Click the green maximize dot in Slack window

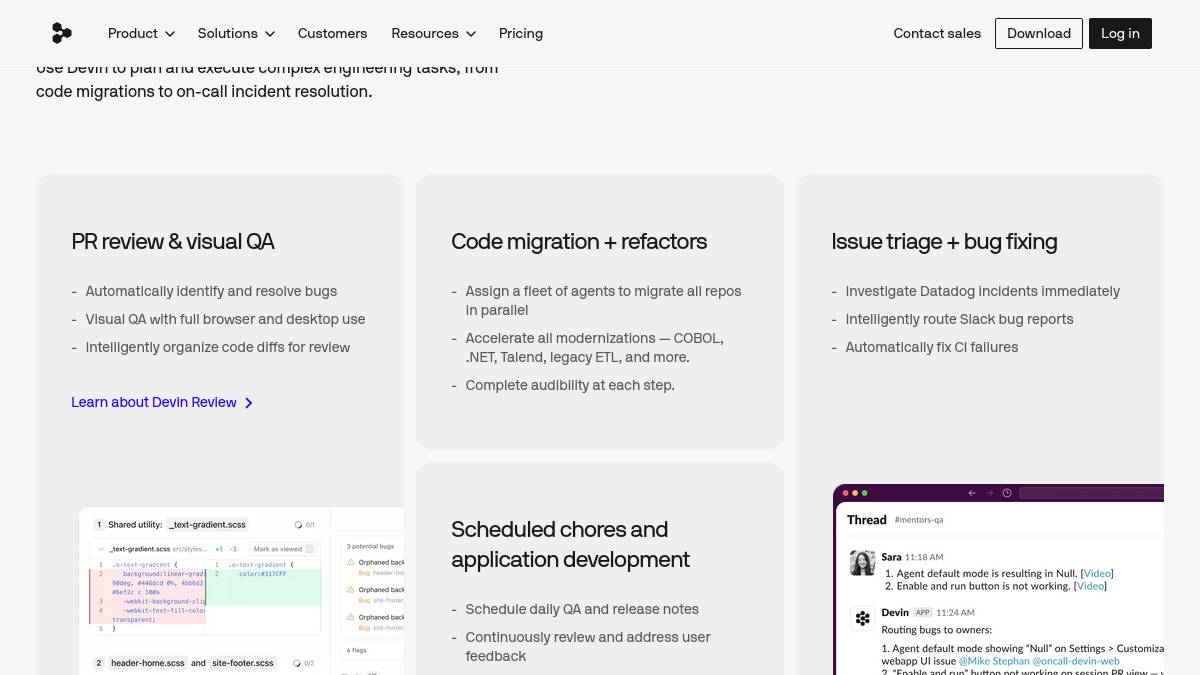[x=864, y=493]
